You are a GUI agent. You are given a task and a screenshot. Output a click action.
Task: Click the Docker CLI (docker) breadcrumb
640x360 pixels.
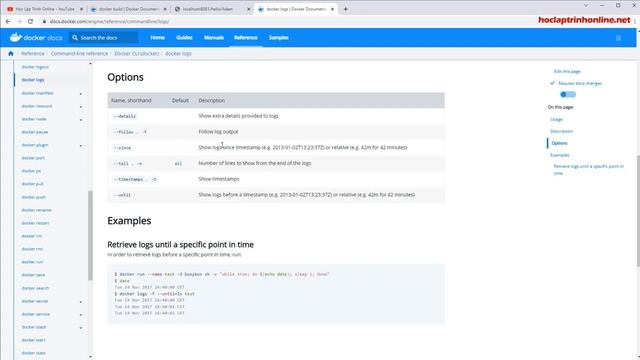tap(137, 53)
